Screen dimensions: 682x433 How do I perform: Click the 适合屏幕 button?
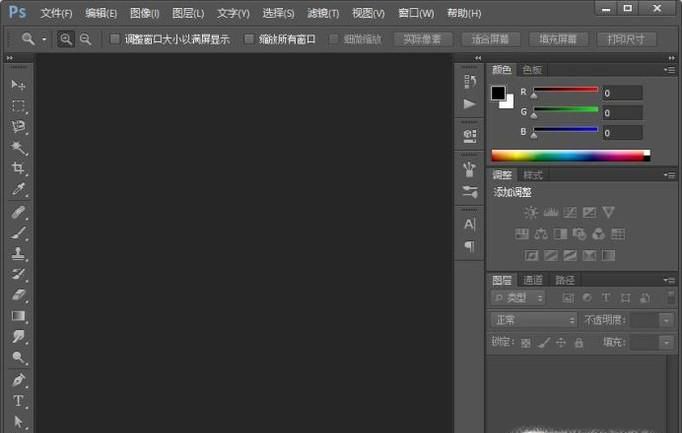[x=490, y=40]
